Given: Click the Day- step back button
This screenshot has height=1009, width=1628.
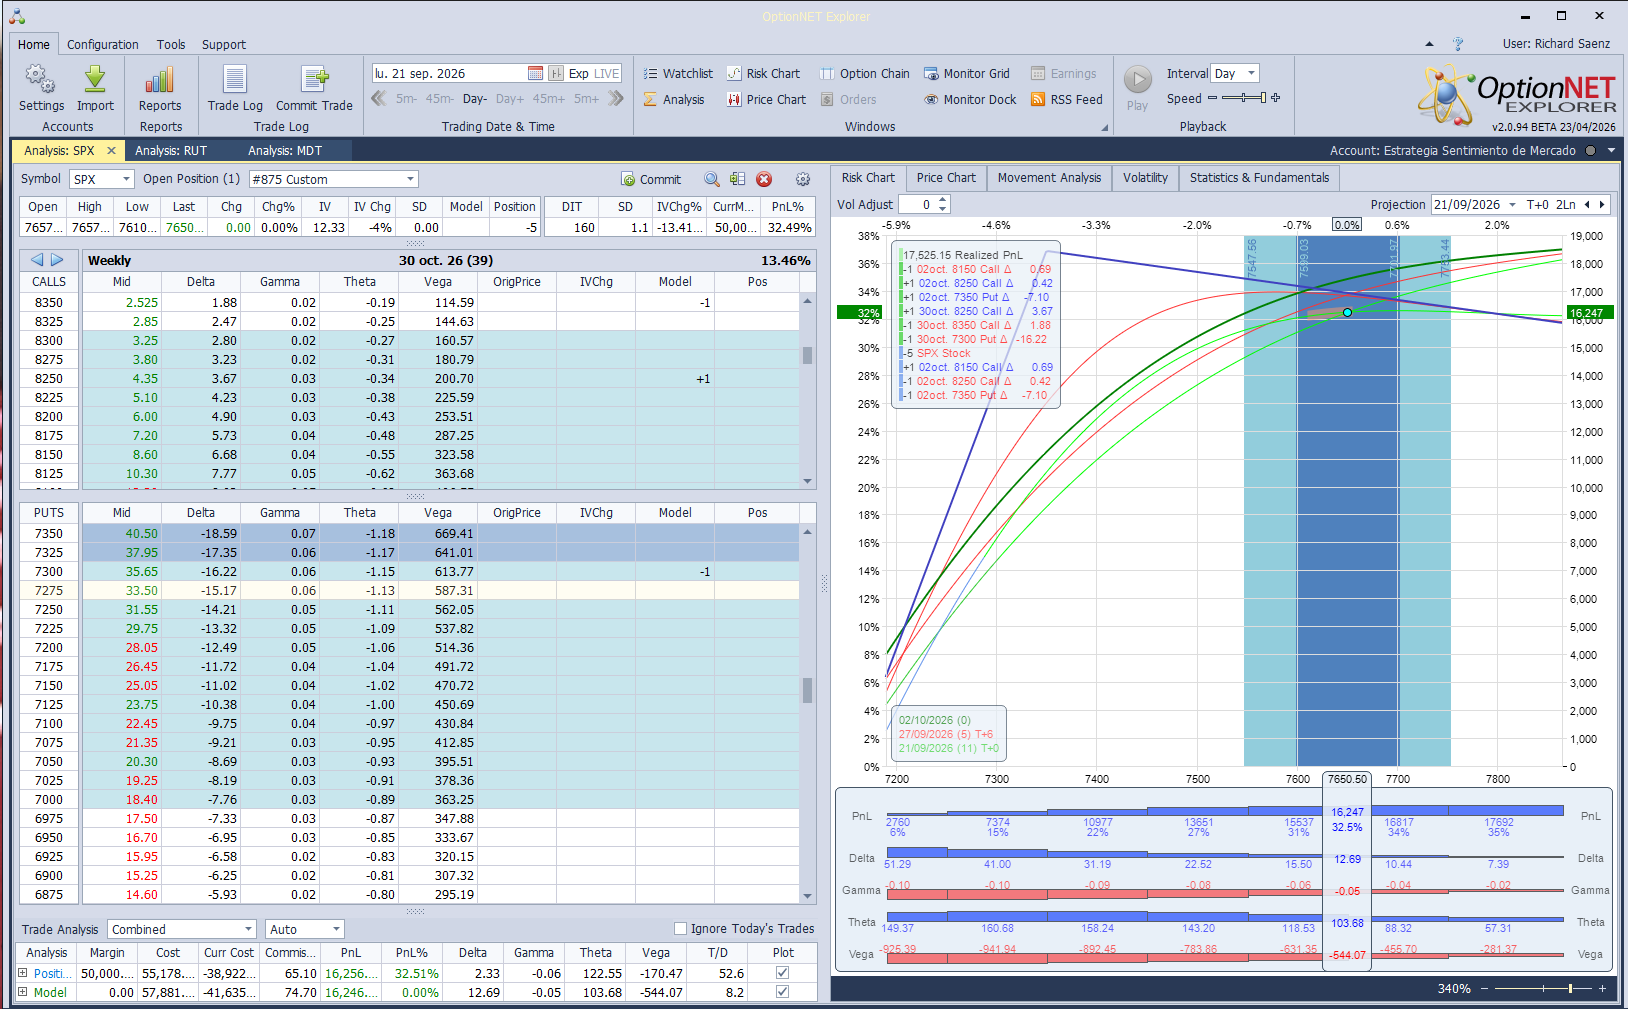Looking at the screenshot, I should point(475,98).
